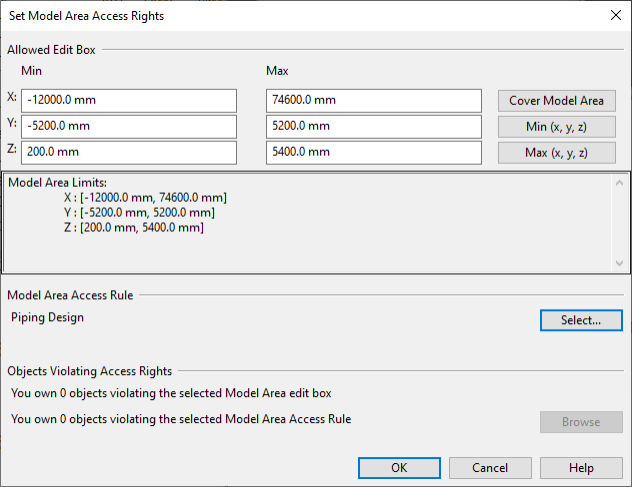Click the Piping Design access rule label
This screenshot has height=487, width=632.
[x=47, y=318]
